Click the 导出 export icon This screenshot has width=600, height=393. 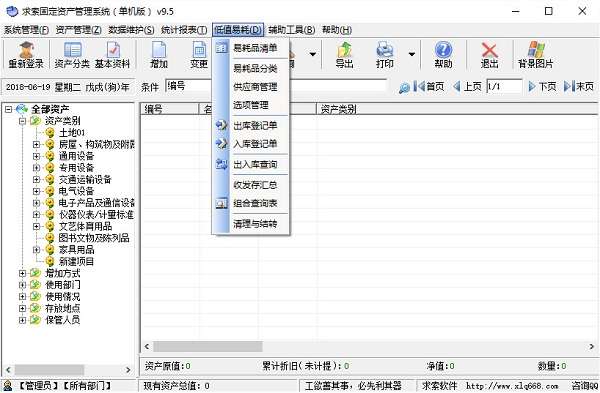(x=344, y=55)
